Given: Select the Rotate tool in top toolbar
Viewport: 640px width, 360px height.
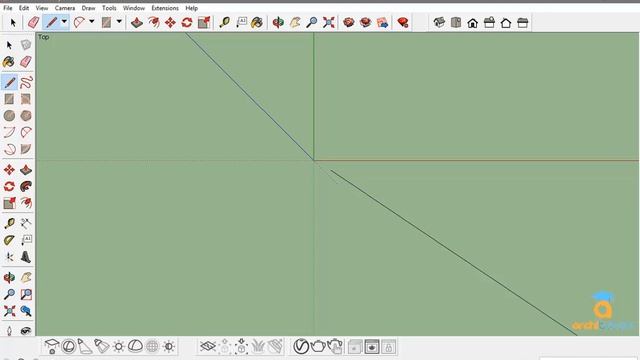Looking at the screenshot, I should coord(187,22).
